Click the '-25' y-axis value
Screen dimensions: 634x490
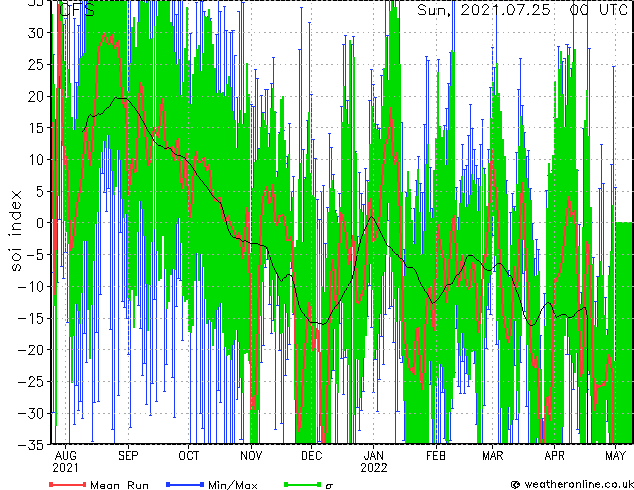point(31,381)
